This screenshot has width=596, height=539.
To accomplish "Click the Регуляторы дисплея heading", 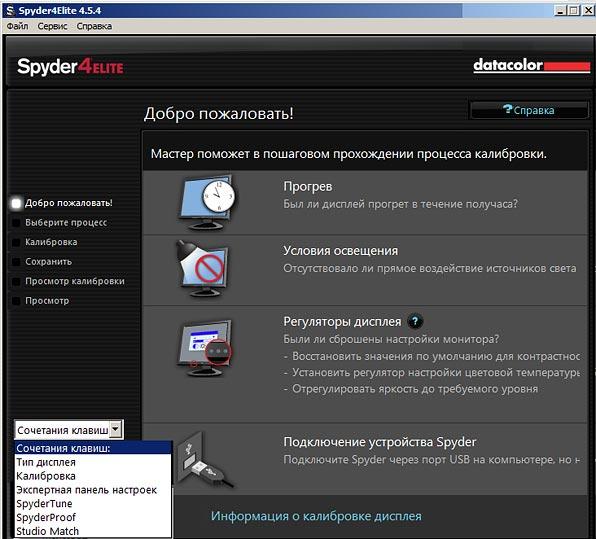I will tap(342, 322).
